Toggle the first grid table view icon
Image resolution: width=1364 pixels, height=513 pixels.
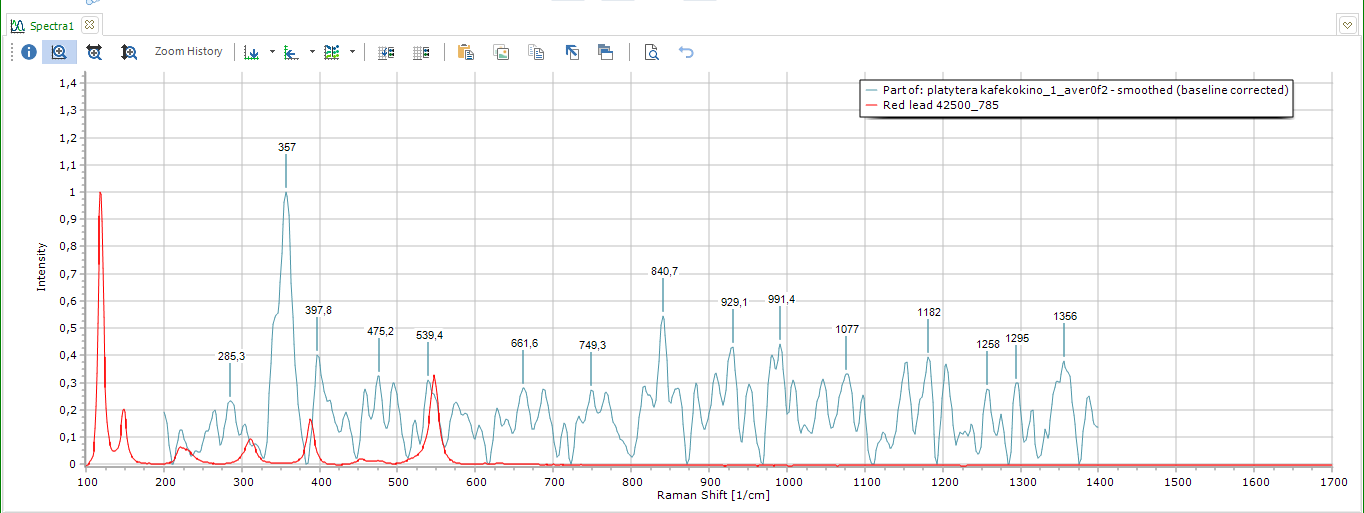(386, 52)
